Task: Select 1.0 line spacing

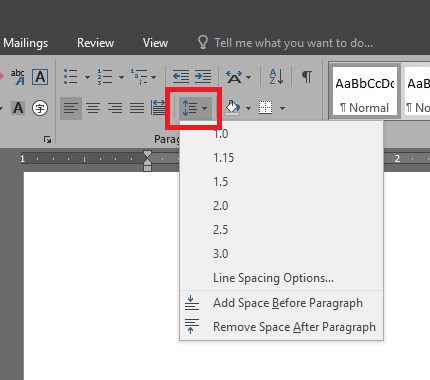Action: (282, 134)
